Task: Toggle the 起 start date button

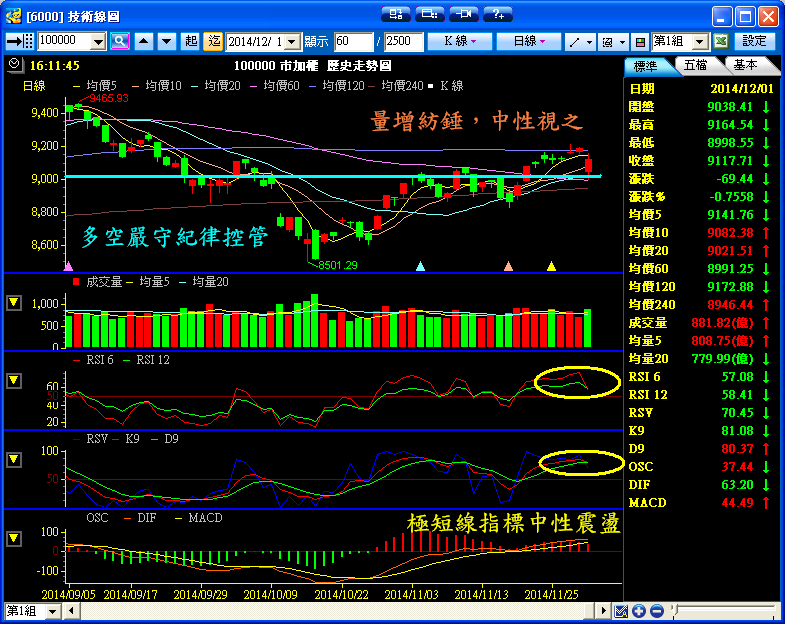Action: coord(192,41)
